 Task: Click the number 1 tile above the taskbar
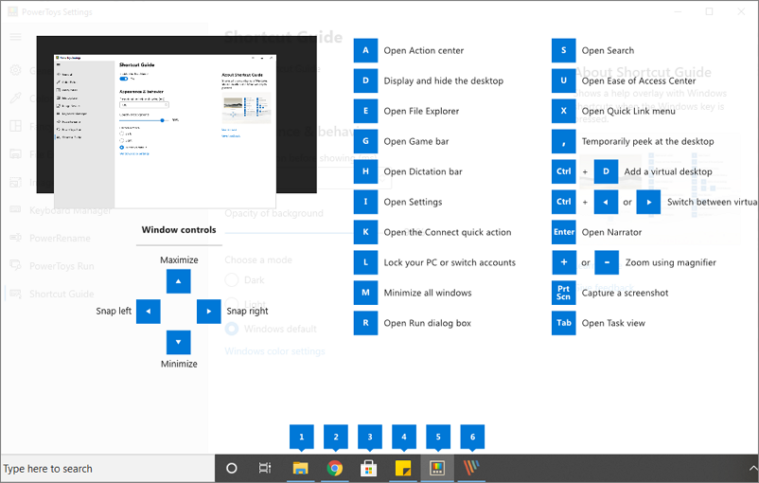tap(302, 437)
